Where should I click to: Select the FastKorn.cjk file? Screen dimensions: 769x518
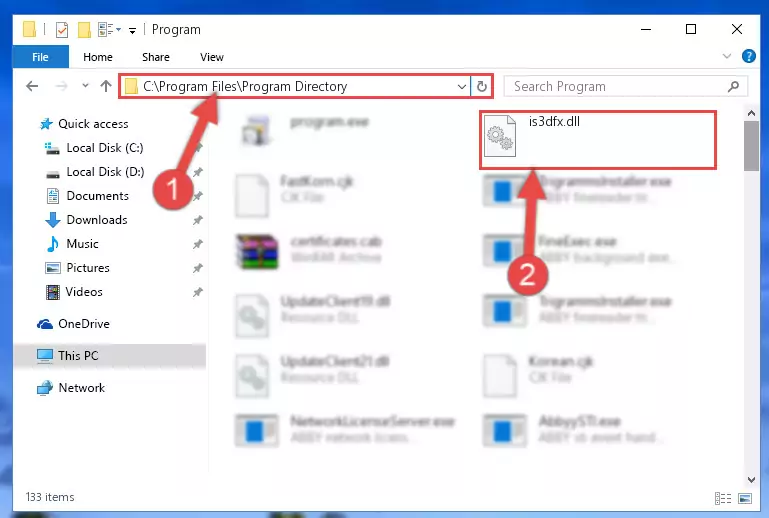(x=294, y=195)
